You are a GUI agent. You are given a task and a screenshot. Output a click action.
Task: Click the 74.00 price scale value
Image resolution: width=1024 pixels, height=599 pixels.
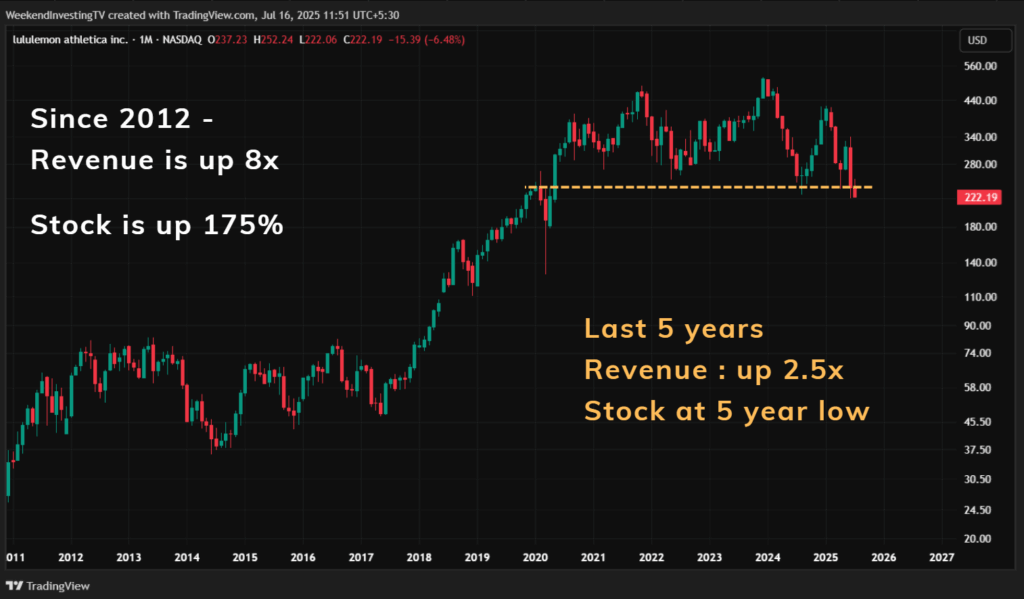(978, 353)
